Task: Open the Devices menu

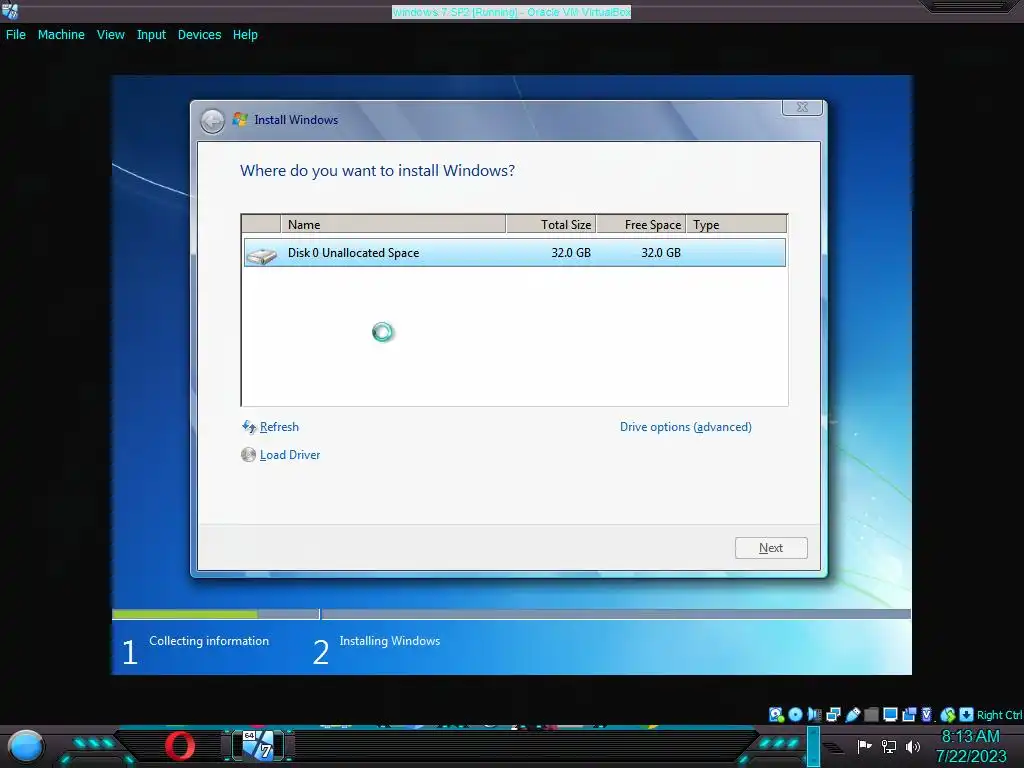Action: [x=199, y=35]
